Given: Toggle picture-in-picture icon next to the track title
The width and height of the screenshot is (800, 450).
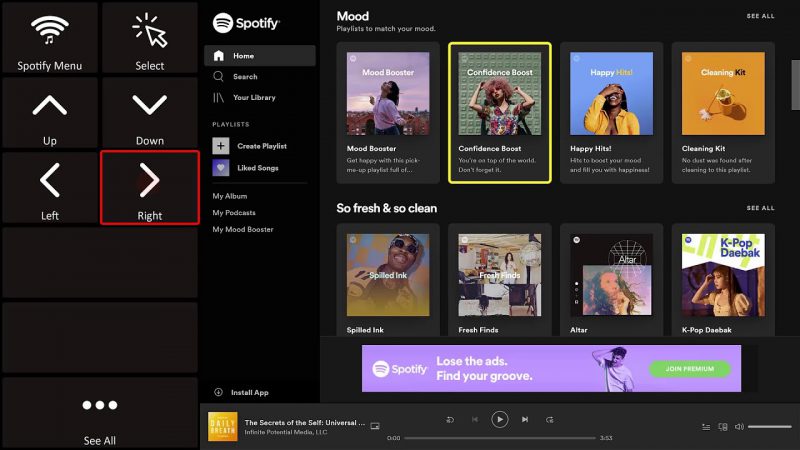Looking at the screenshot, I should (375, 426).
